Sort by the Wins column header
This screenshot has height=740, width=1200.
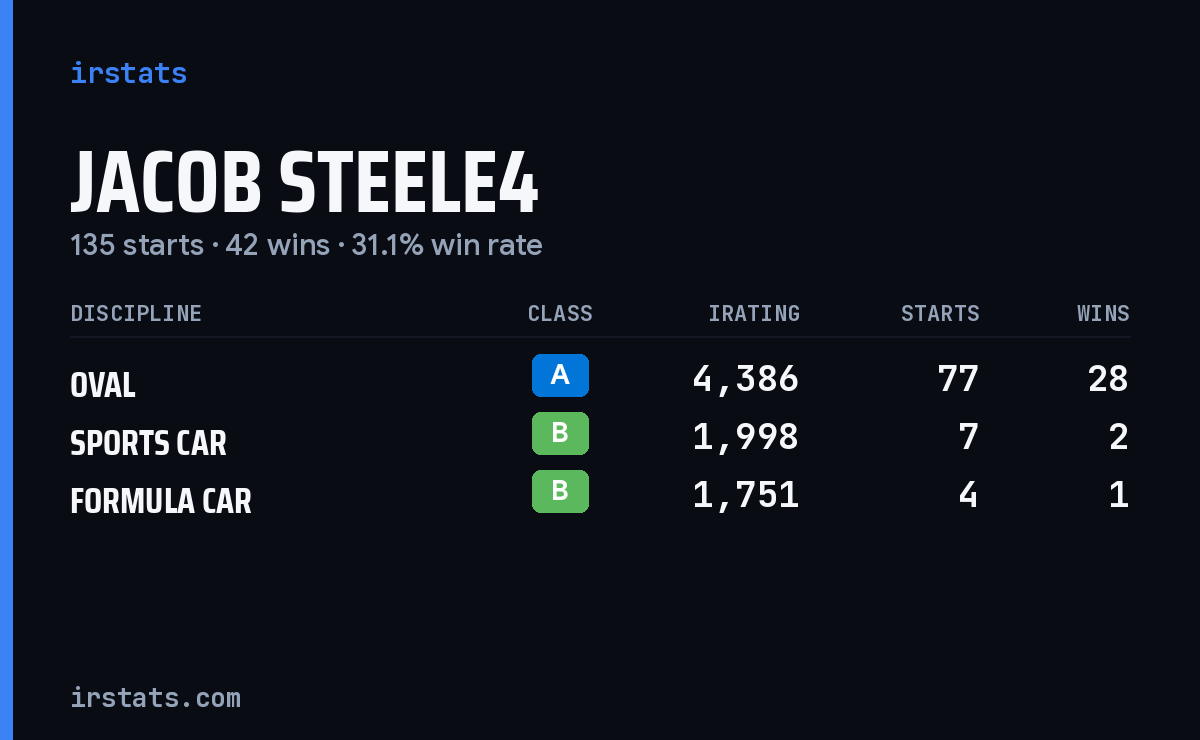[x=1103, y=313]
